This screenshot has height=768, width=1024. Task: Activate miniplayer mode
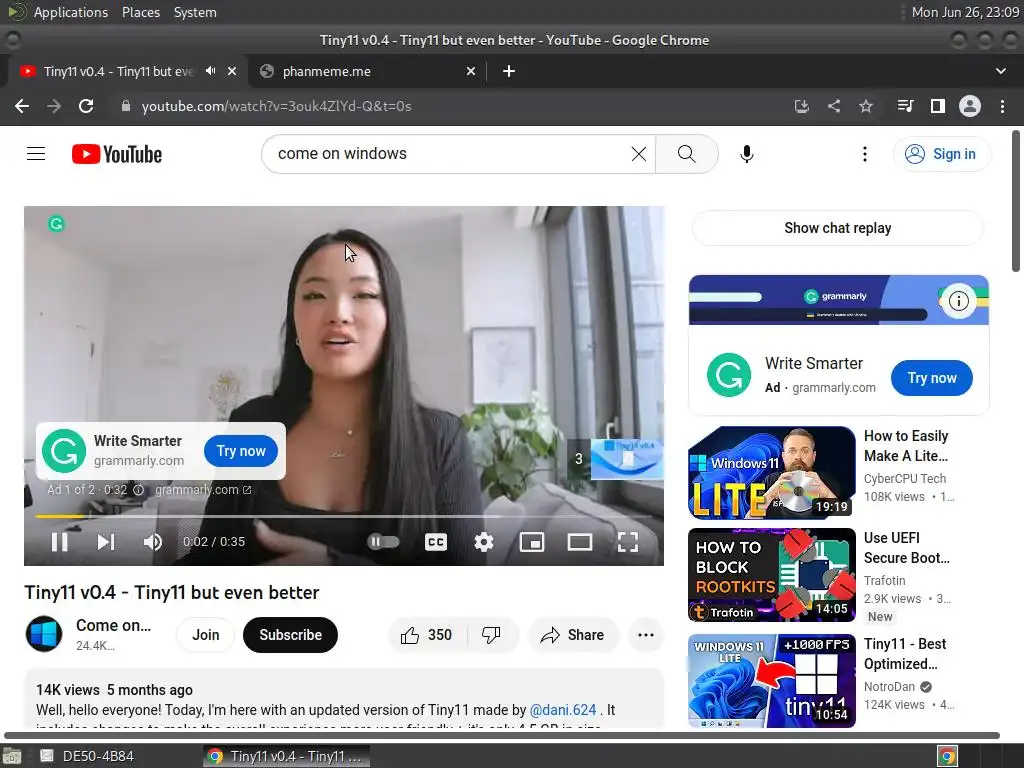[x=532, y=542]
